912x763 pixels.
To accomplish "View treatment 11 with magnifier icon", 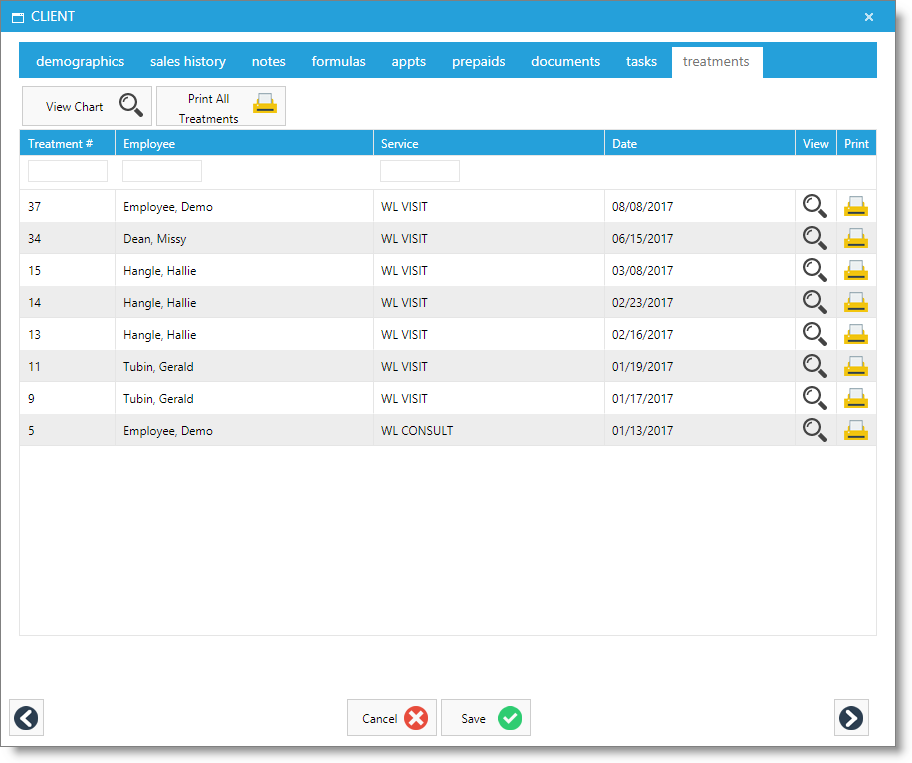I will (815, 366).
